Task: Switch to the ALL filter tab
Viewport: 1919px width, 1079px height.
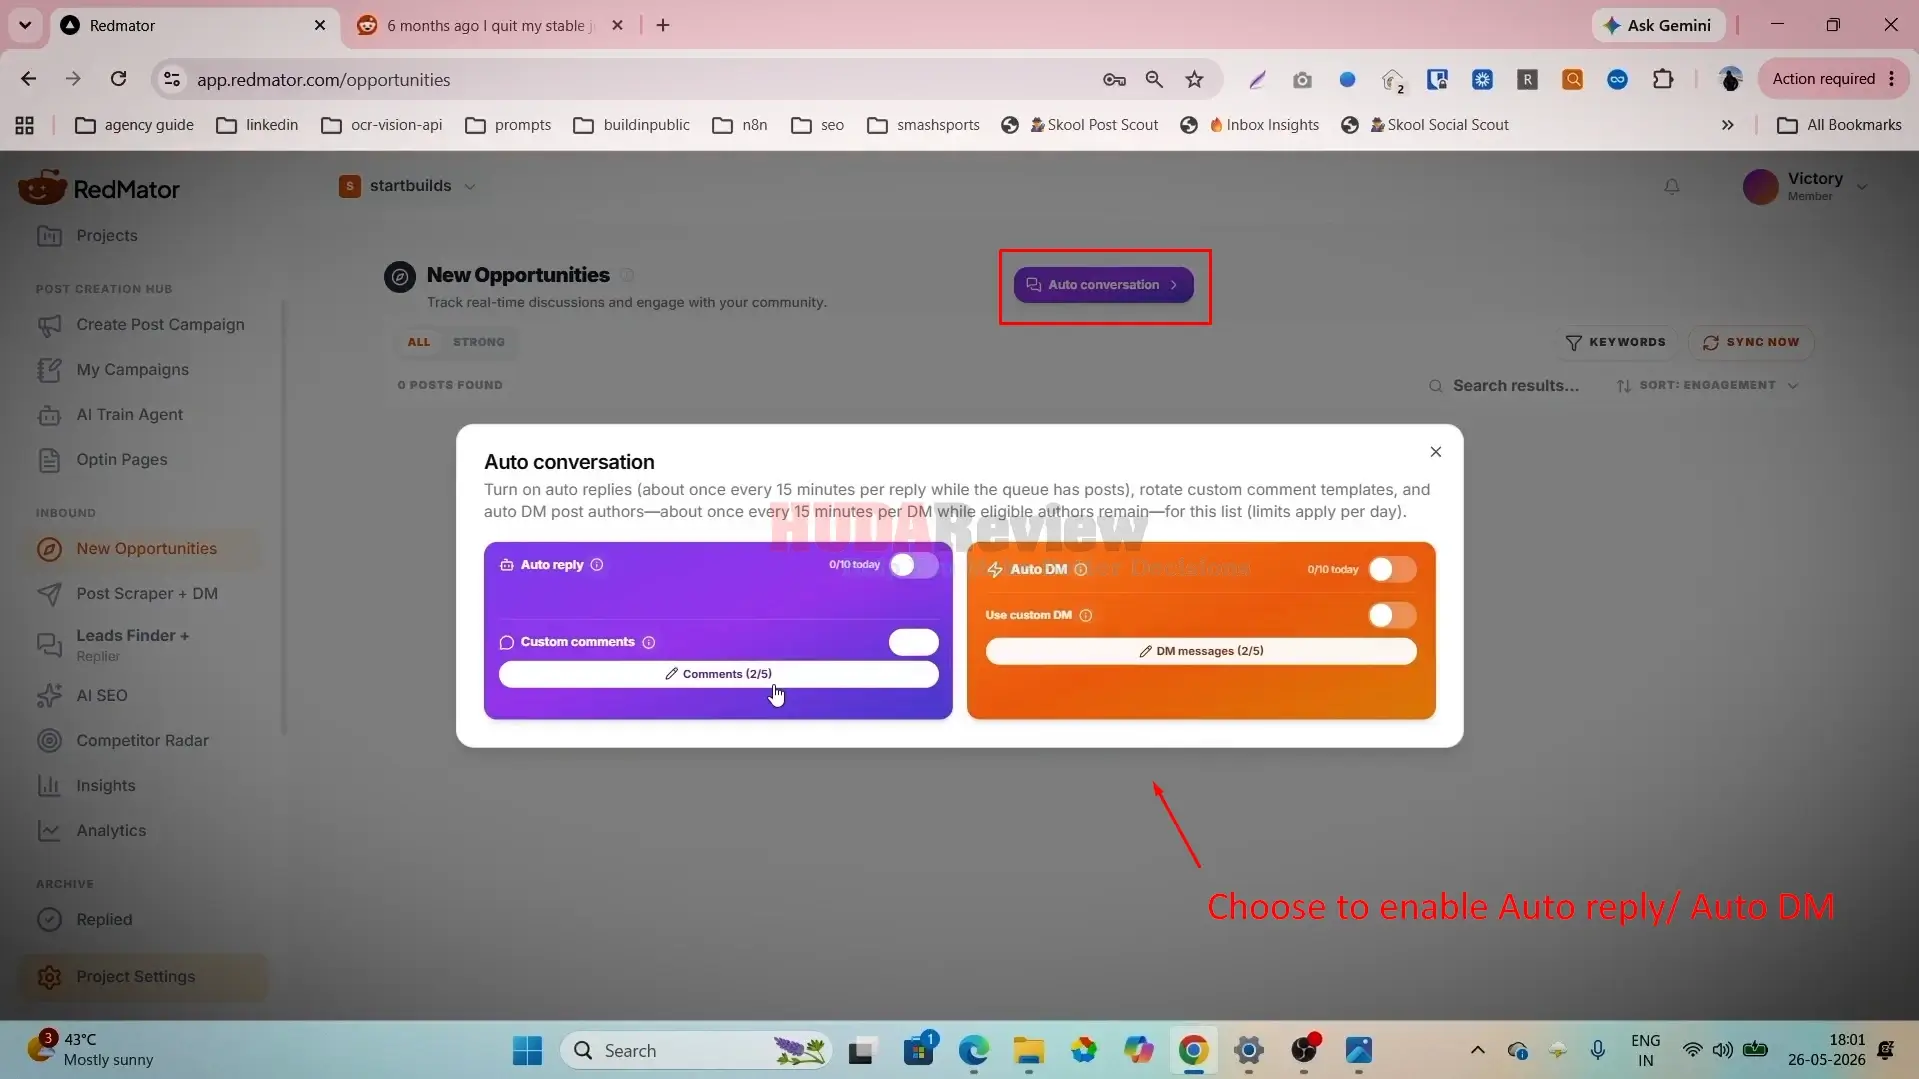Action: [419, 342]
